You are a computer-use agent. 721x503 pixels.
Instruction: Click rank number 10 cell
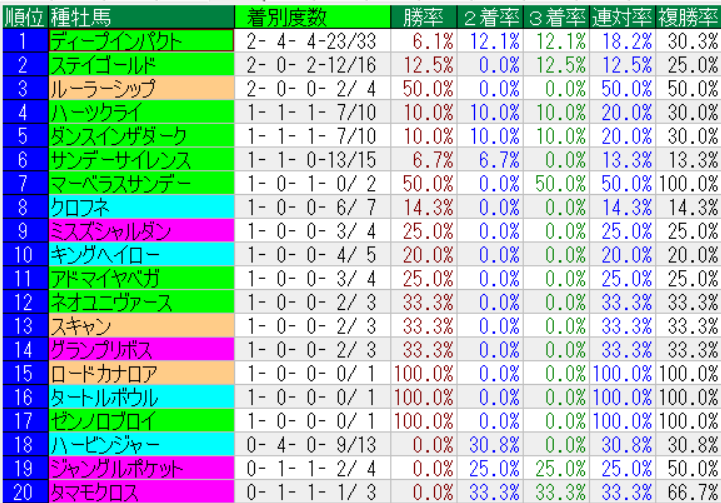[x=25, y=255]
